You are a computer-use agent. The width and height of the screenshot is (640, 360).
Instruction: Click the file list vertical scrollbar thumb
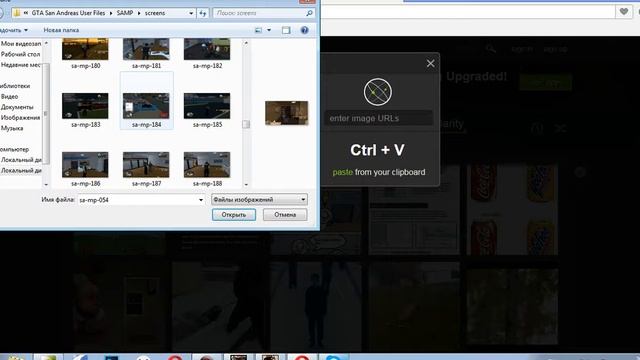coord(246,124)
